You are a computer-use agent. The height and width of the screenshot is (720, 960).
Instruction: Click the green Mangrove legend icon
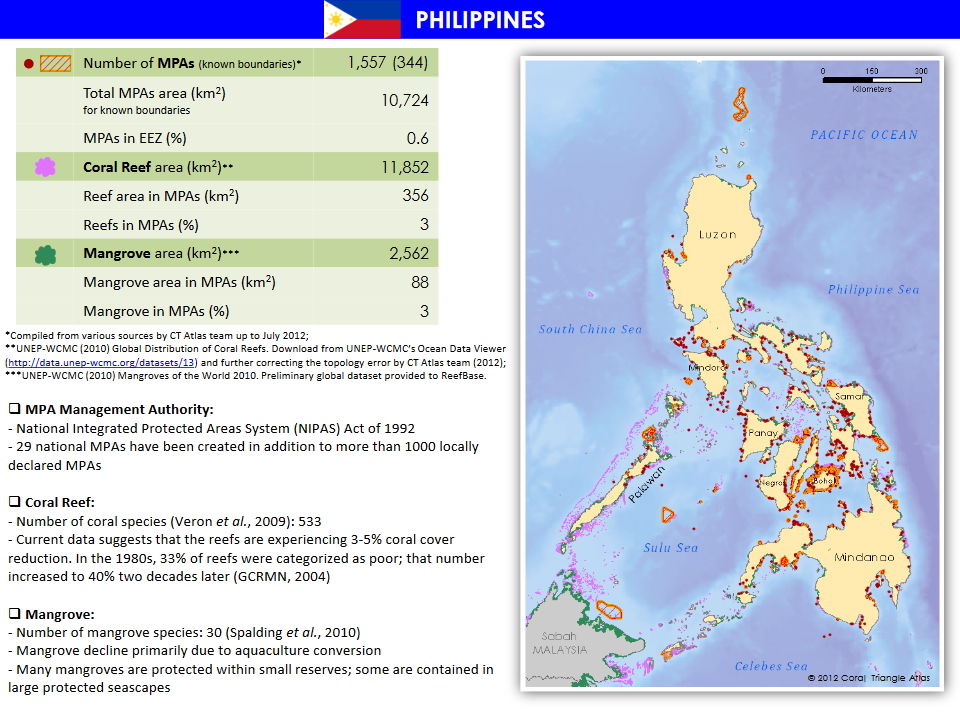[x=45, y=255]
